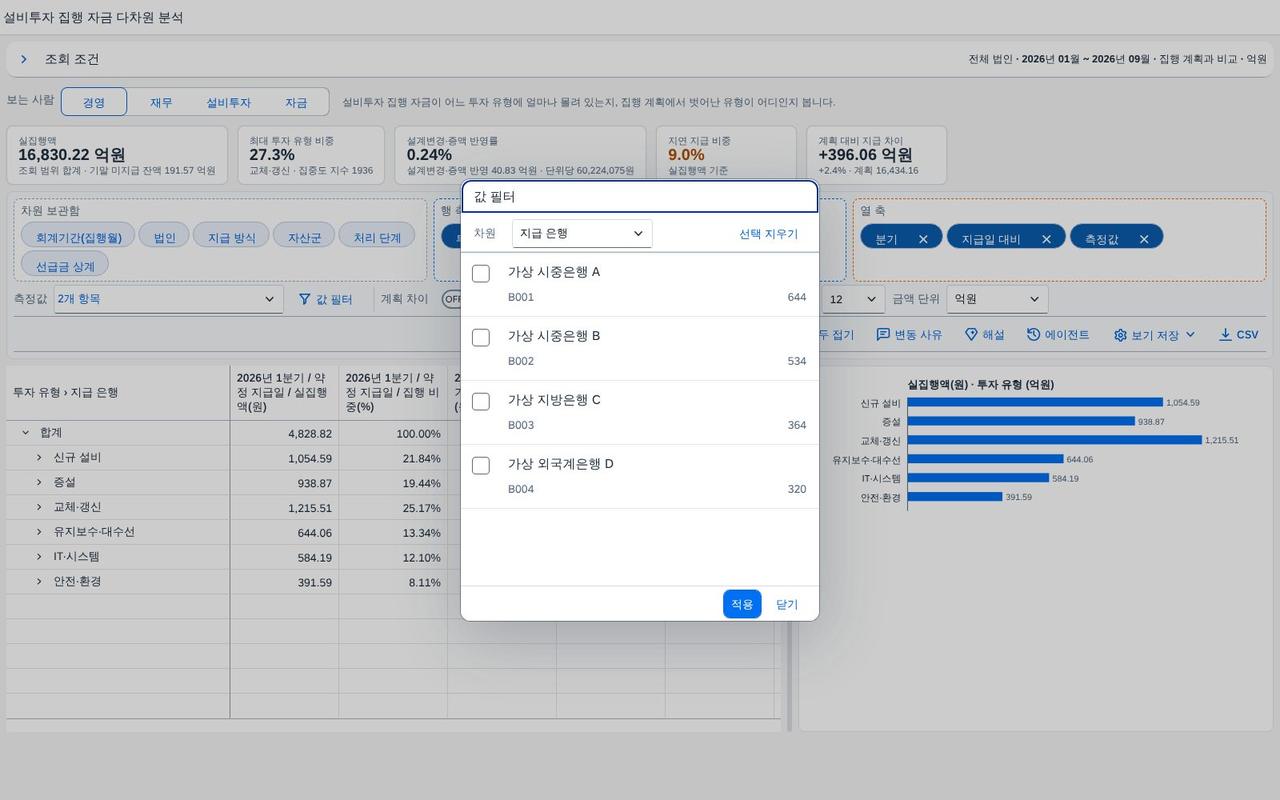This screenshot has height=800, width=1280.
Task: Click the 투자 유형 › 지급 은행 column header
Action: (x=118, y=392)
